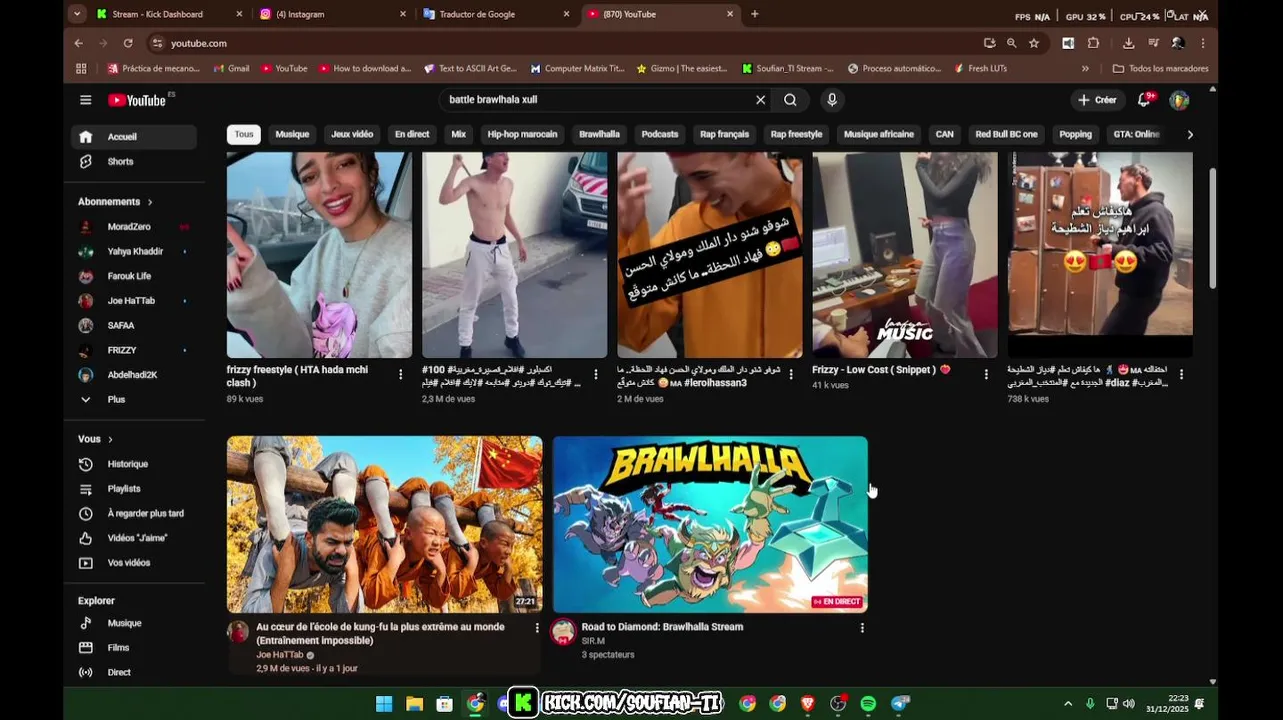This screenshot has height=720, width=1283.
Task: Open a new browser tab
Action: [x=754, y=14]
